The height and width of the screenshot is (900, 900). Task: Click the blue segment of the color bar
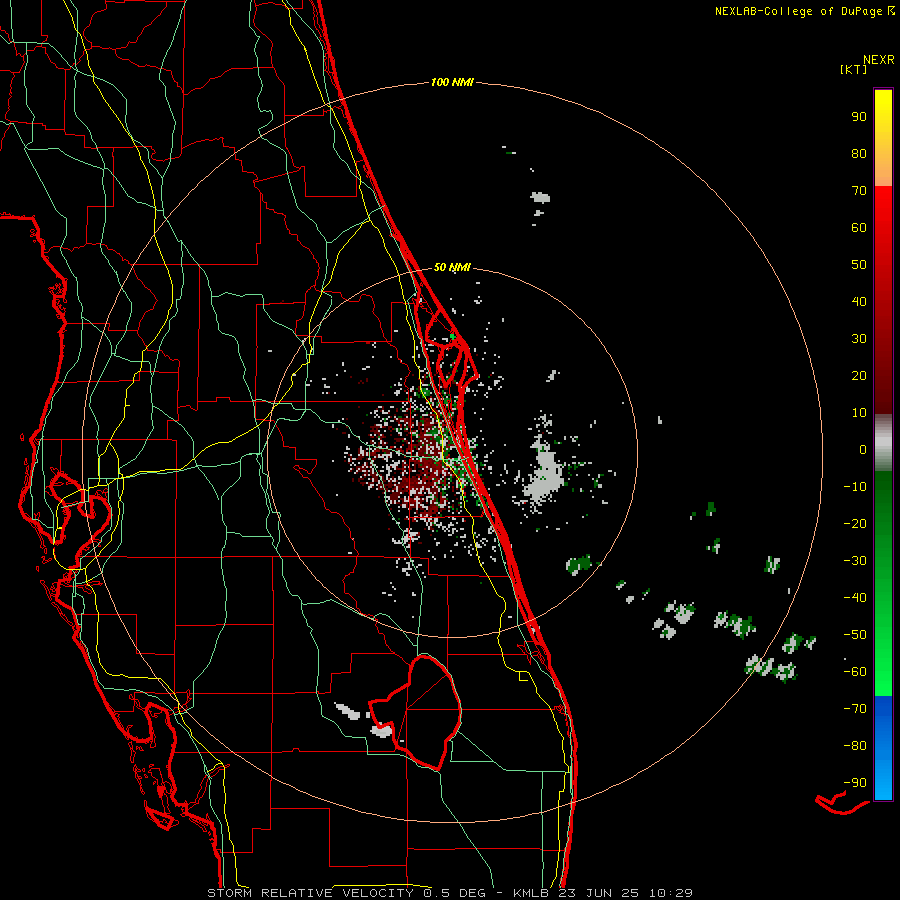[x=883, y=747]
